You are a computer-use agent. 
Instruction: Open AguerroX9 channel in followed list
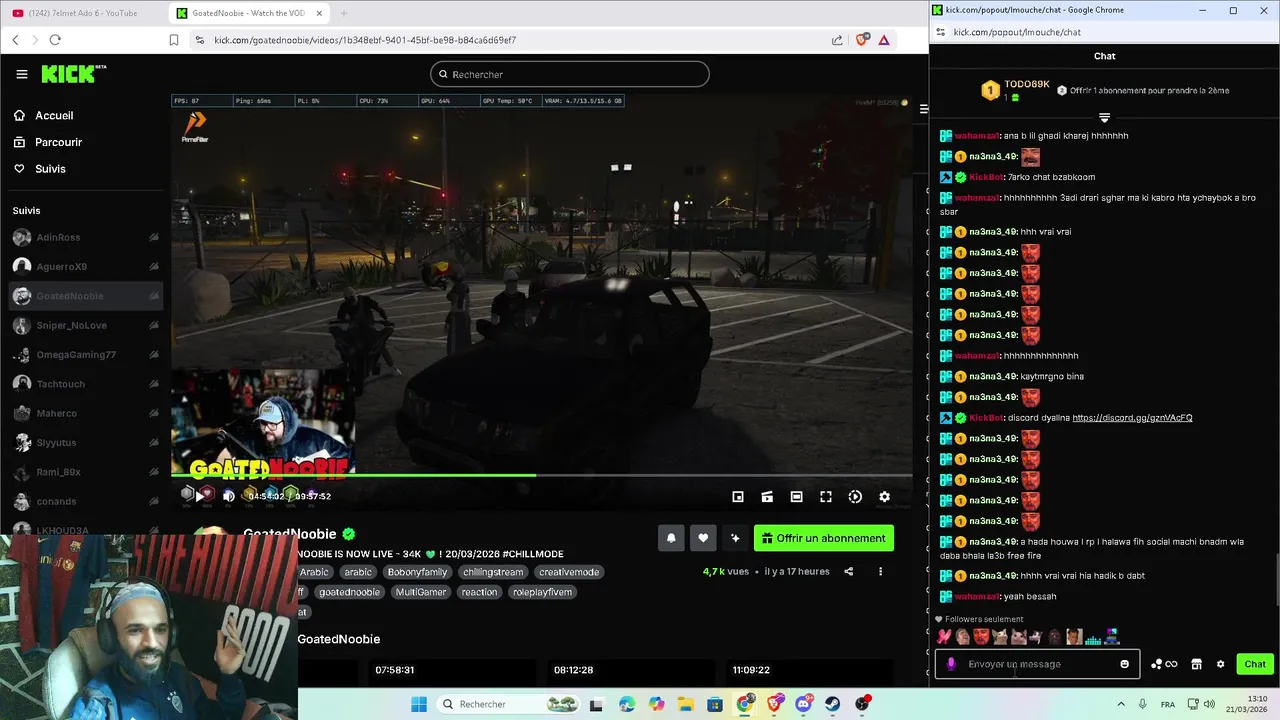click(86, 267)
